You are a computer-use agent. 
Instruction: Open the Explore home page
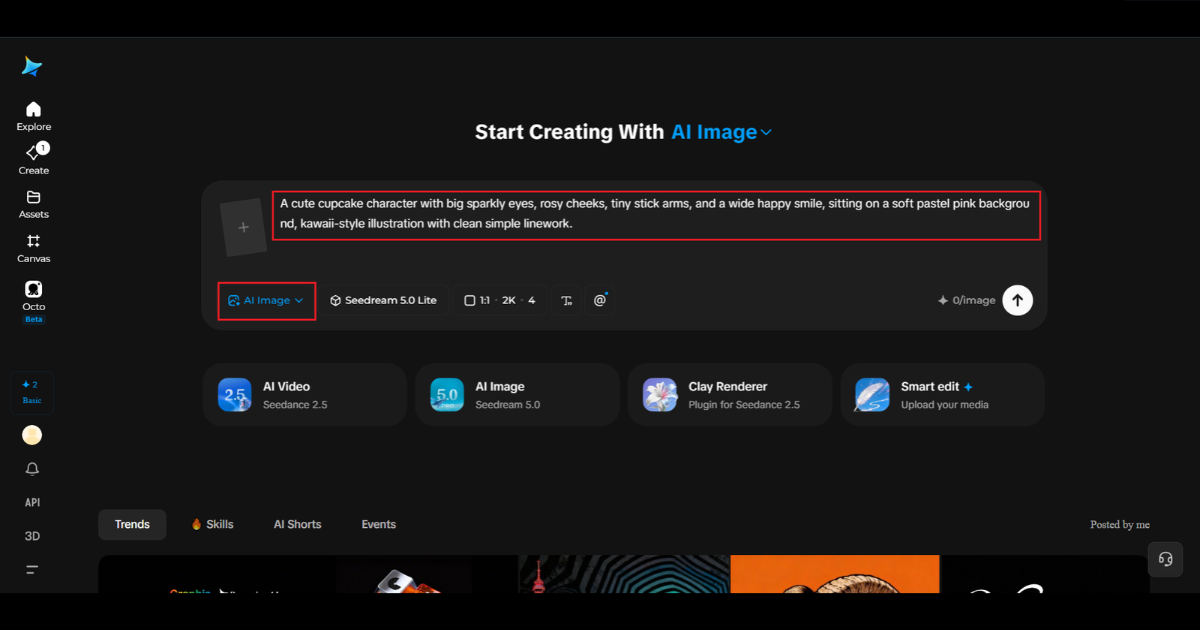[33, 116]
